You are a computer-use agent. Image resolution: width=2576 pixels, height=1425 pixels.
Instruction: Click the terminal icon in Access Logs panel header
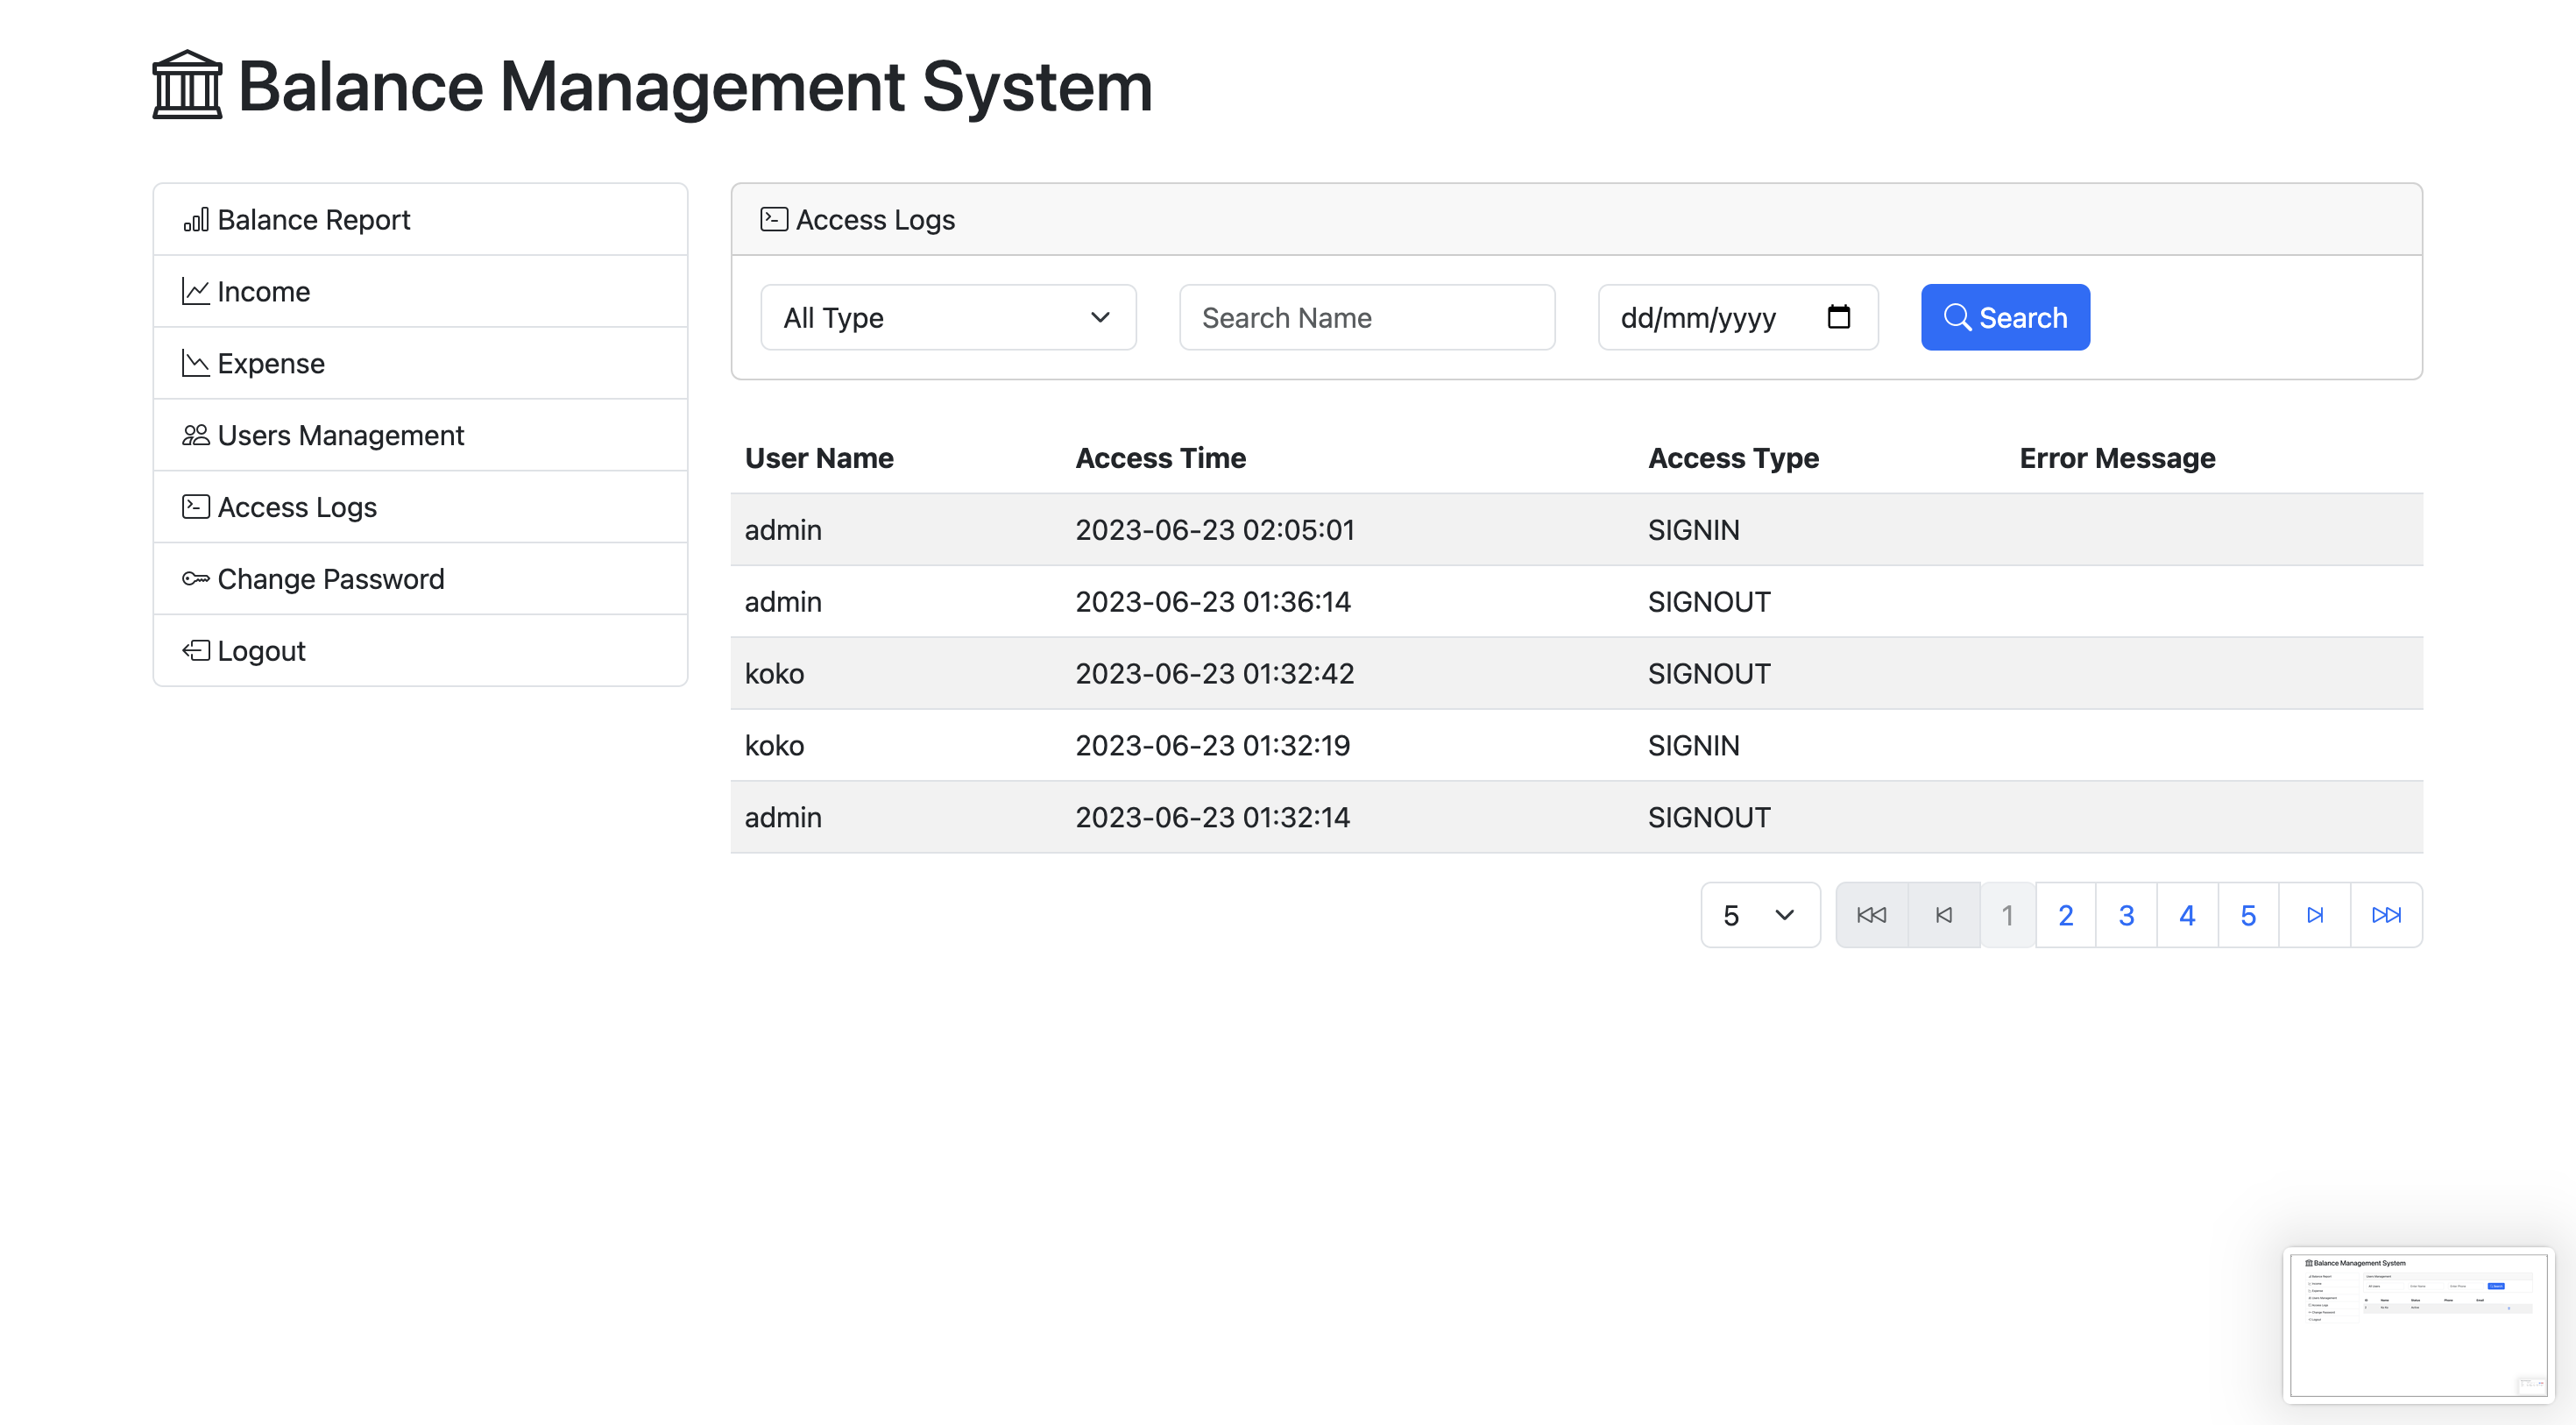pos(774,219)
